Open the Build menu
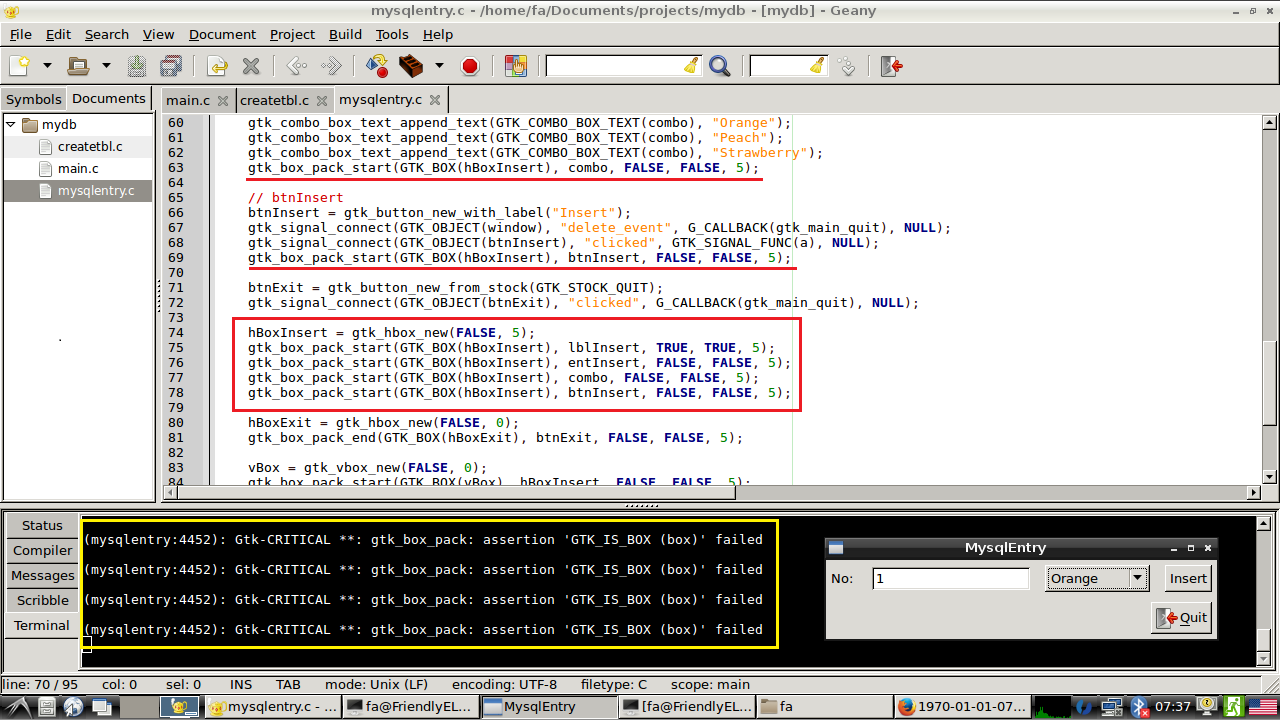This screenshot has width=1280, height=720. 345,34
